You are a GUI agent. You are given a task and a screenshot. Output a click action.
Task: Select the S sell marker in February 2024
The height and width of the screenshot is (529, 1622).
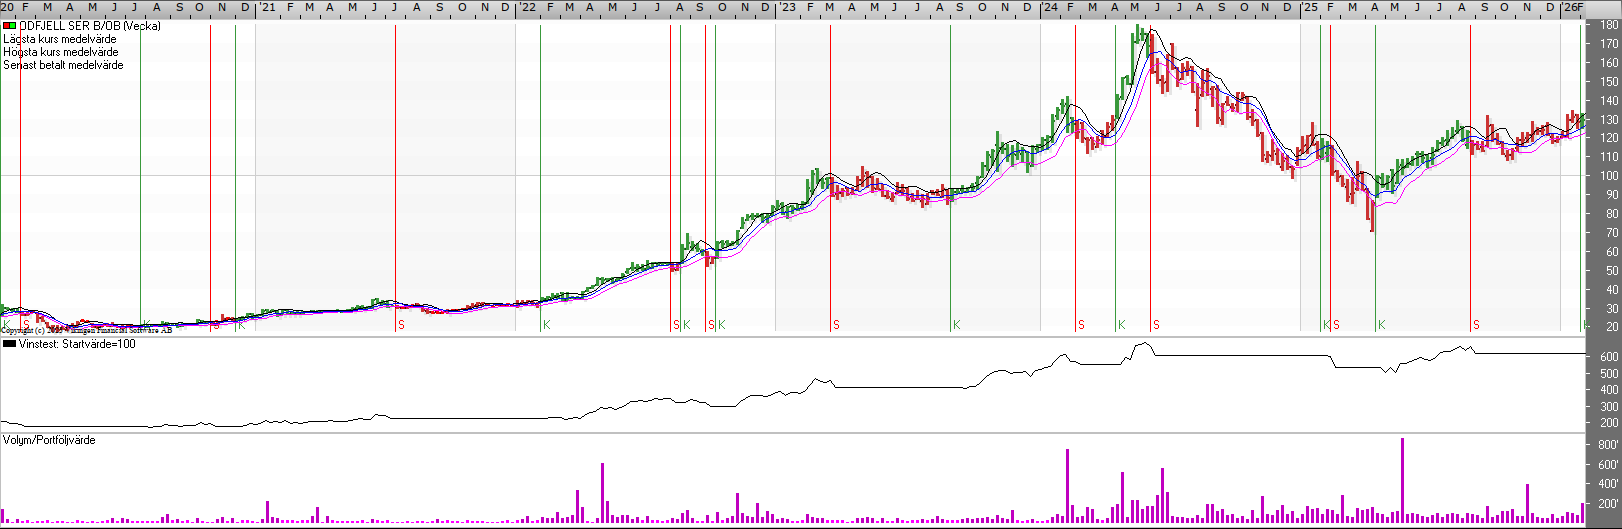(1081, 325)
